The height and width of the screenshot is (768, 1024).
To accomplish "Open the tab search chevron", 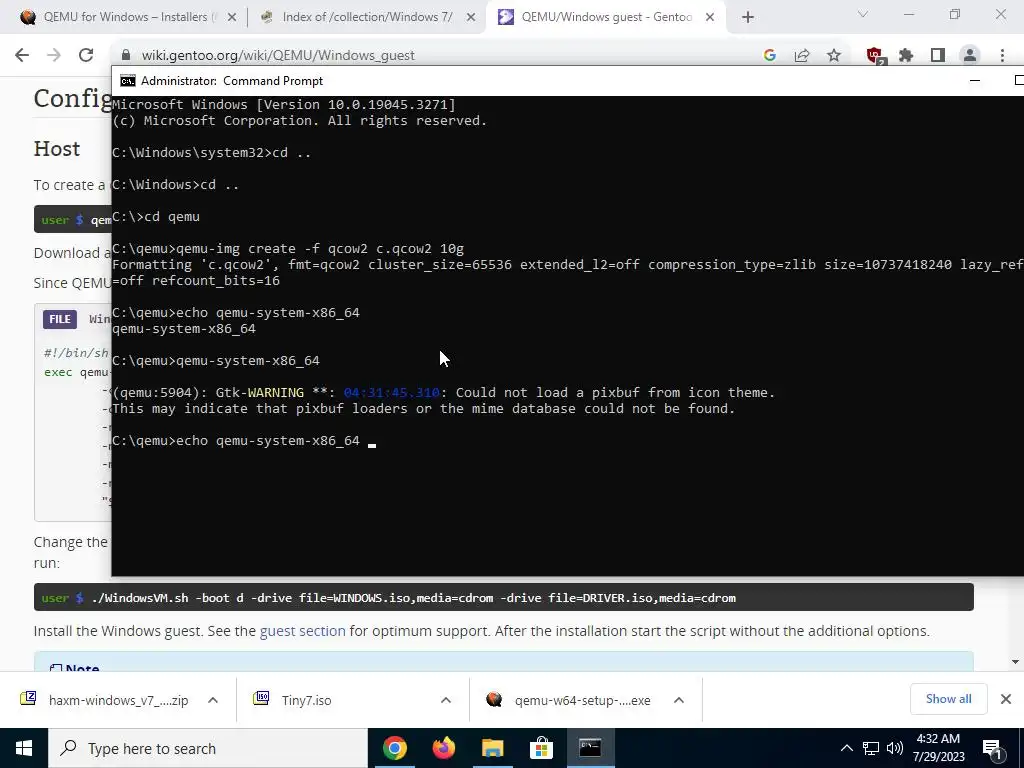I will [863, 14].
